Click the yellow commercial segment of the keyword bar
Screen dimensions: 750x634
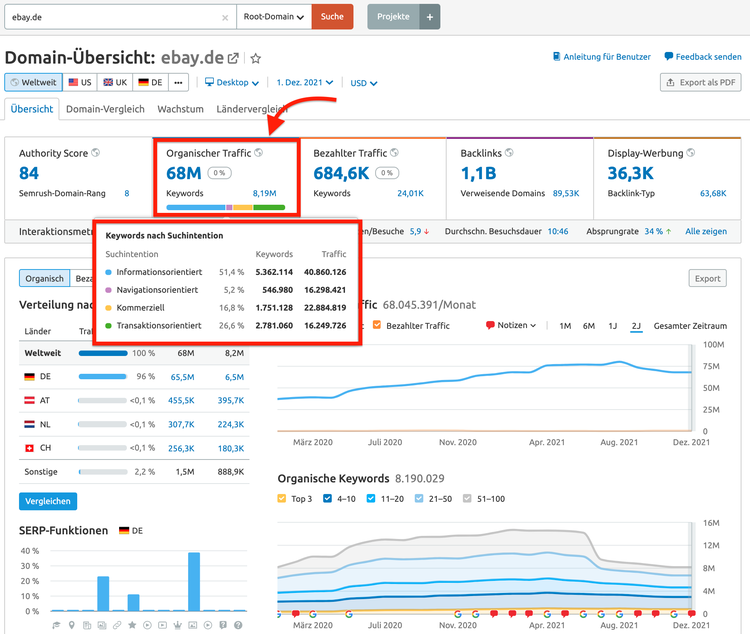click(243, 207)
